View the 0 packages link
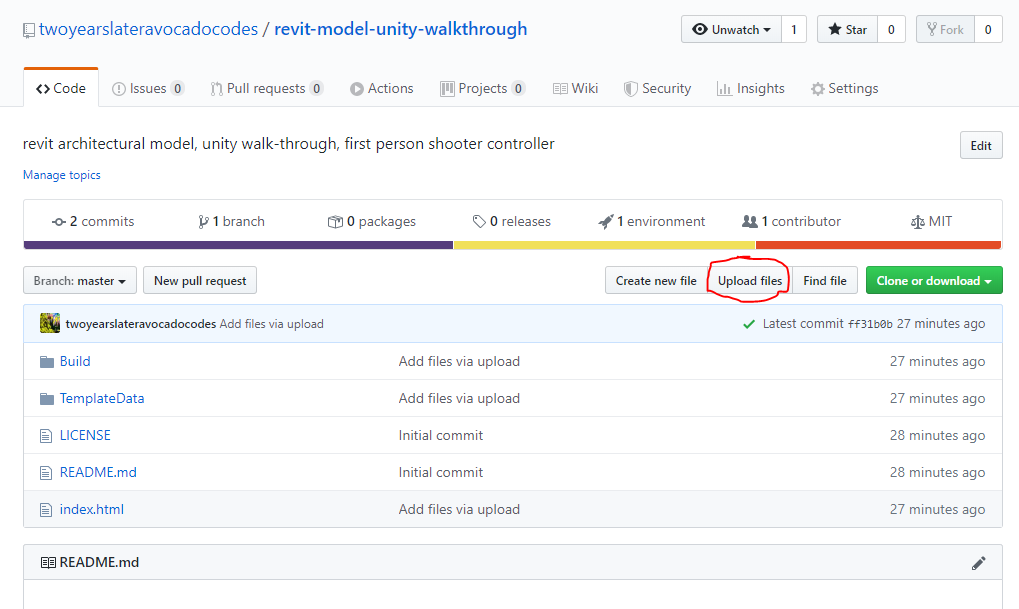 [x=372, y=222]
